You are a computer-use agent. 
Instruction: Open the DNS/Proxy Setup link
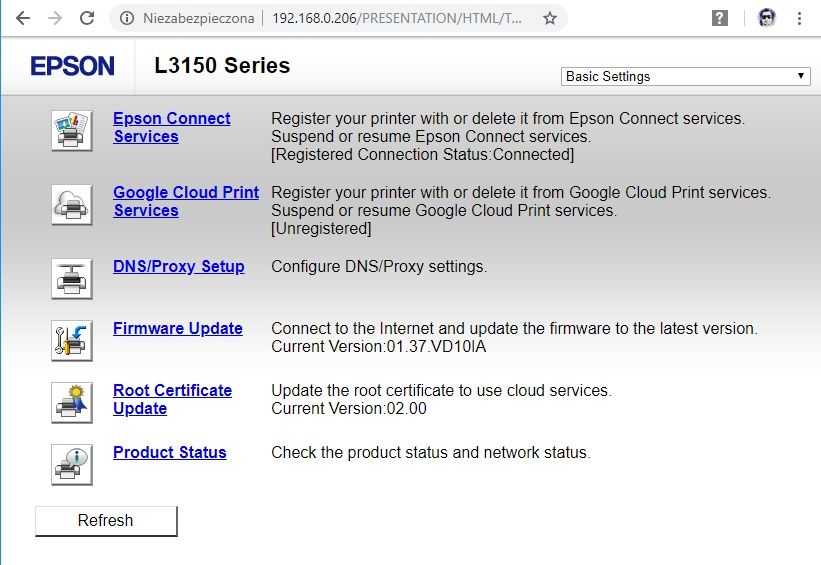[x=179, y=267]
